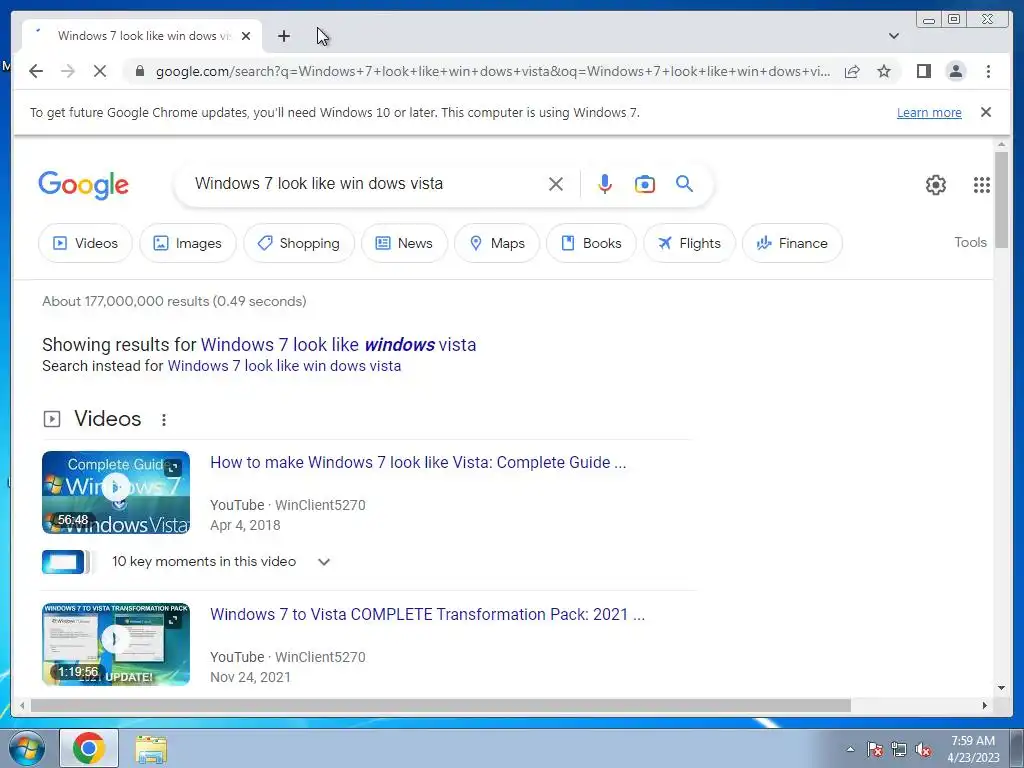Image resolution: width=1024 pixels, height=768 pixels.
Task: Open the Windows Start menu
Action: tap(27, 748)
